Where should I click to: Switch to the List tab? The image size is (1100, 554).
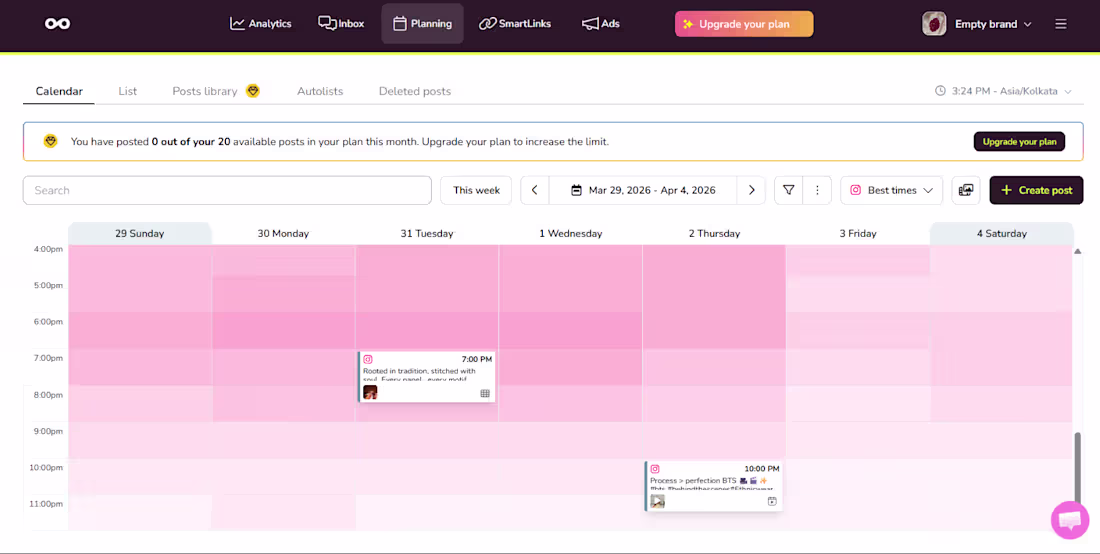[x=128, y=91]
